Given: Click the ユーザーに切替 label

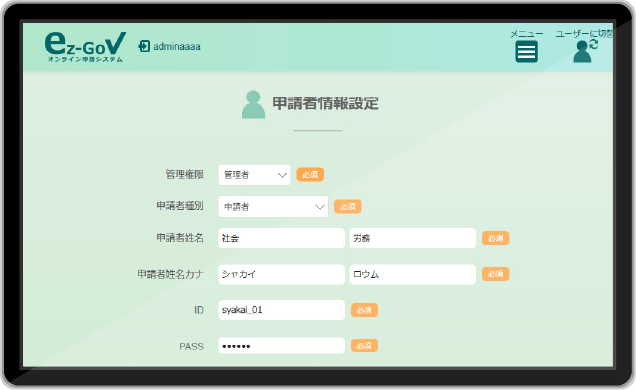Looking at the screenshot, I should pos(584,34).
